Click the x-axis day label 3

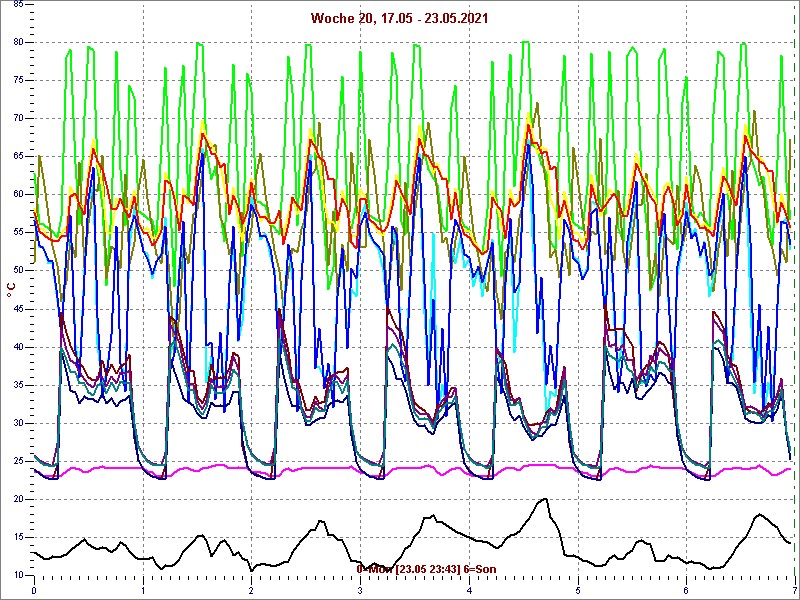(360, 592)
